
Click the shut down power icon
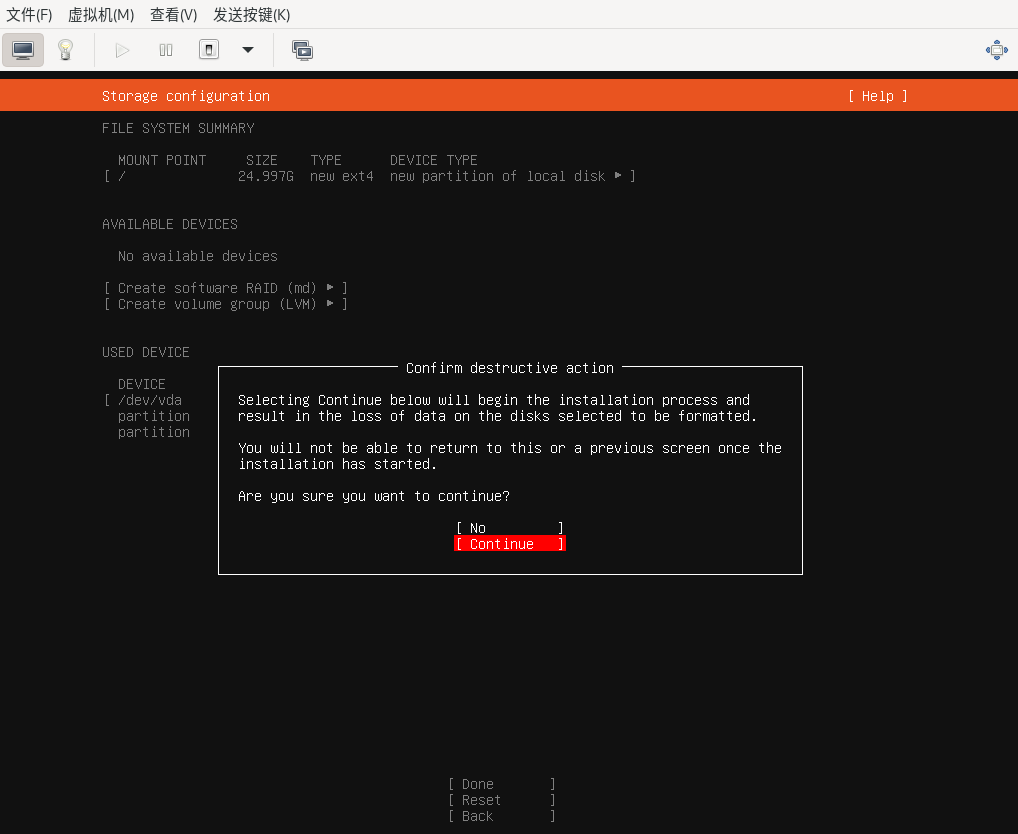click(208, 50)
